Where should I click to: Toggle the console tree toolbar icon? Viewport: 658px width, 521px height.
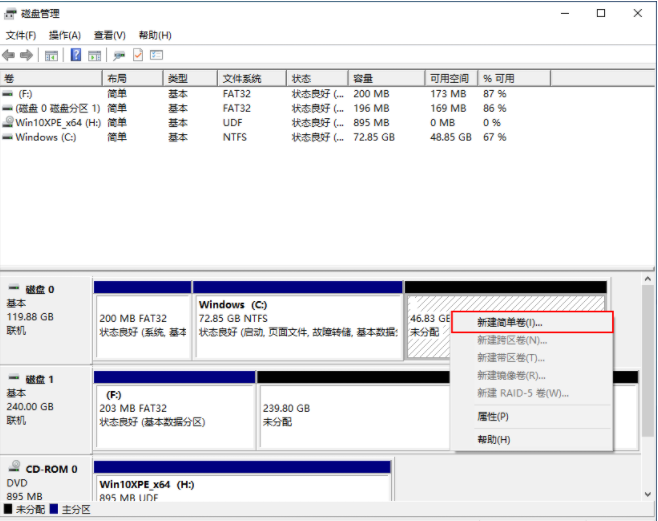click(51, 55)
